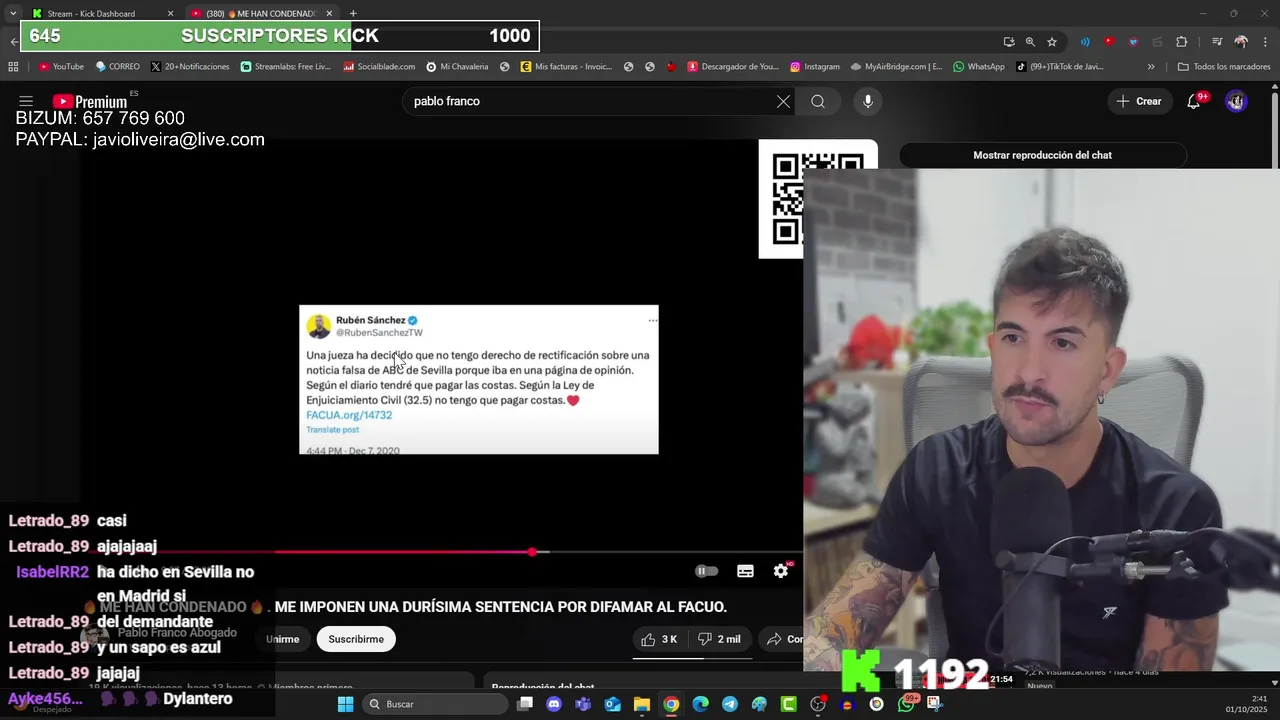Viewport: 1280px width, 720px height.
Task: Click Mostrar reproducción del chat button
Action: [x=1042, y=155]
